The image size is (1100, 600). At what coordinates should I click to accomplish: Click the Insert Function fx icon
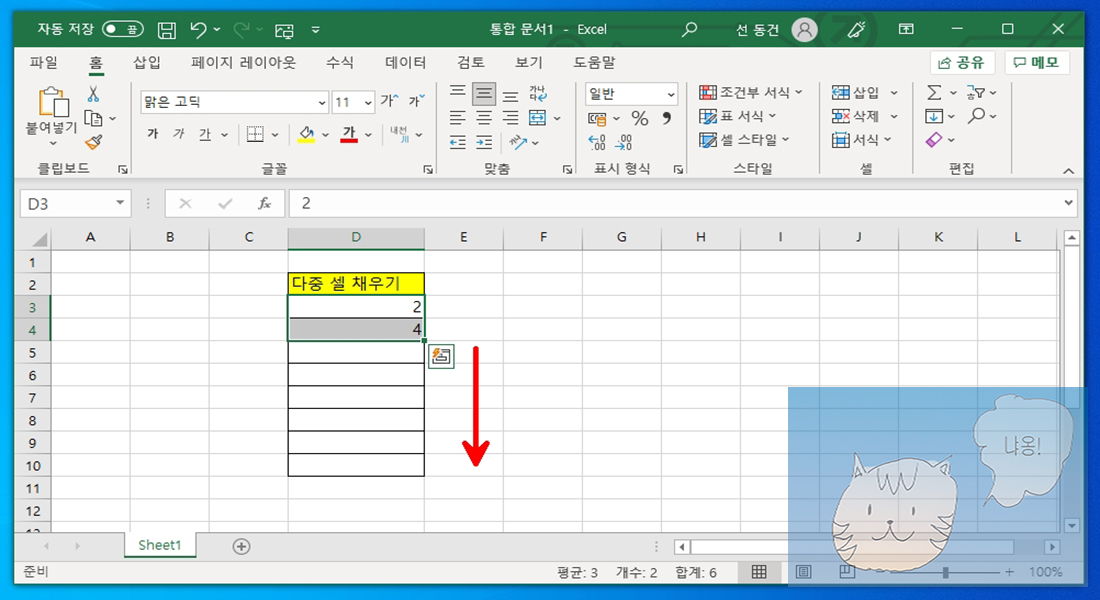pyautogui.click(x=264, y=204)
